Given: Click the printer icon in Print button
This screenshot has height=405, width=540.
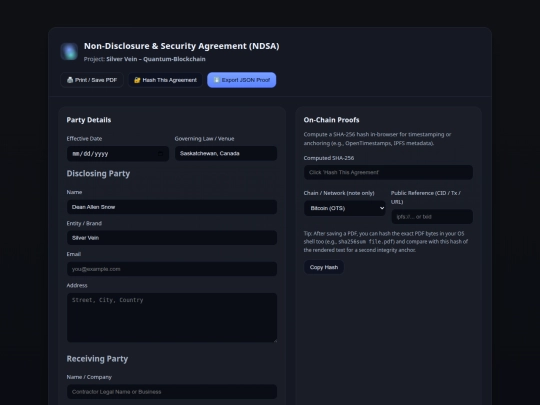Looking at the screenshot, I should (70, 80).
